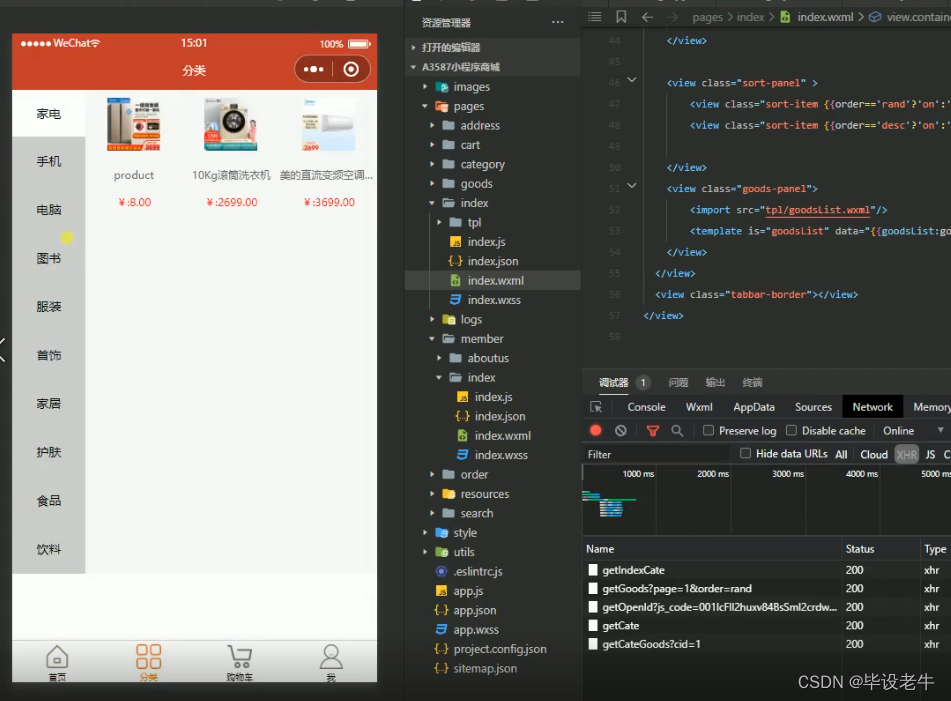Open the 我 profile tab icon
This screenshot has height=701, width=951.
tap(331, 657)
